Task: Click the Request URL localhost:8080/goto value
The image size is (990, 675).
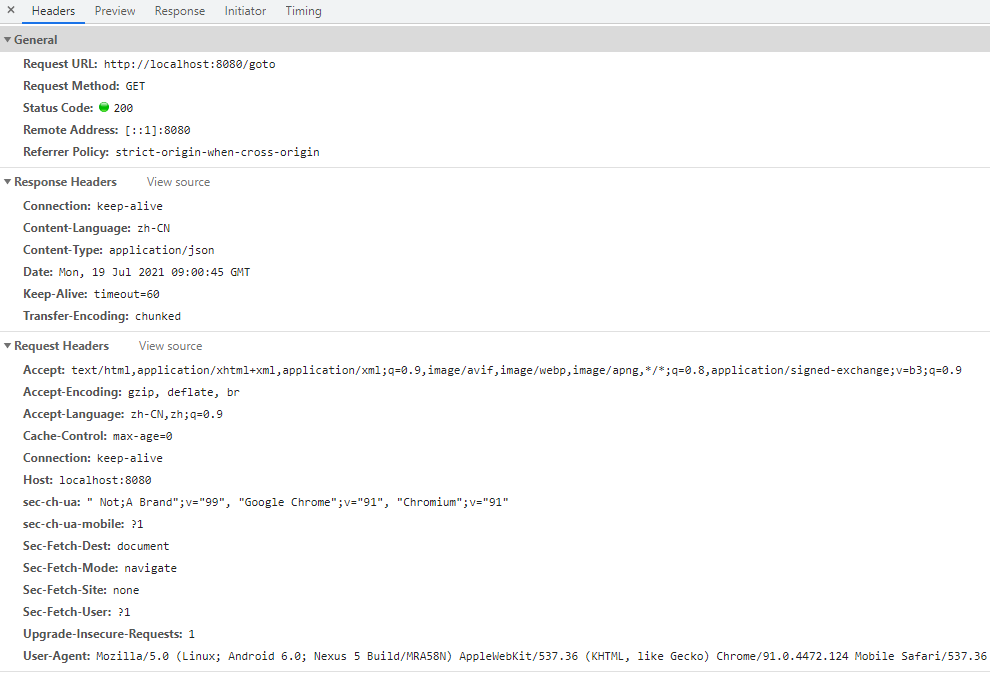Action: pyautogui.click(x=189, y=64)
